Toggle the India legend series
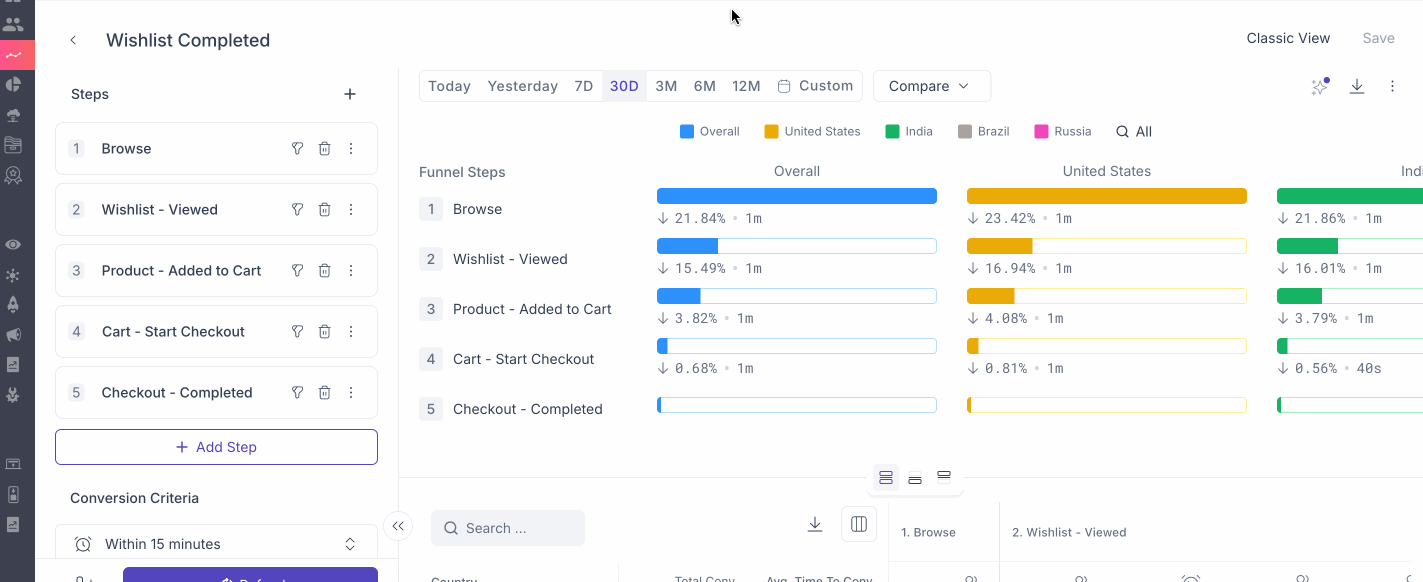The image size is (1423, 582). pyautogui.click(x=908, y=131)
